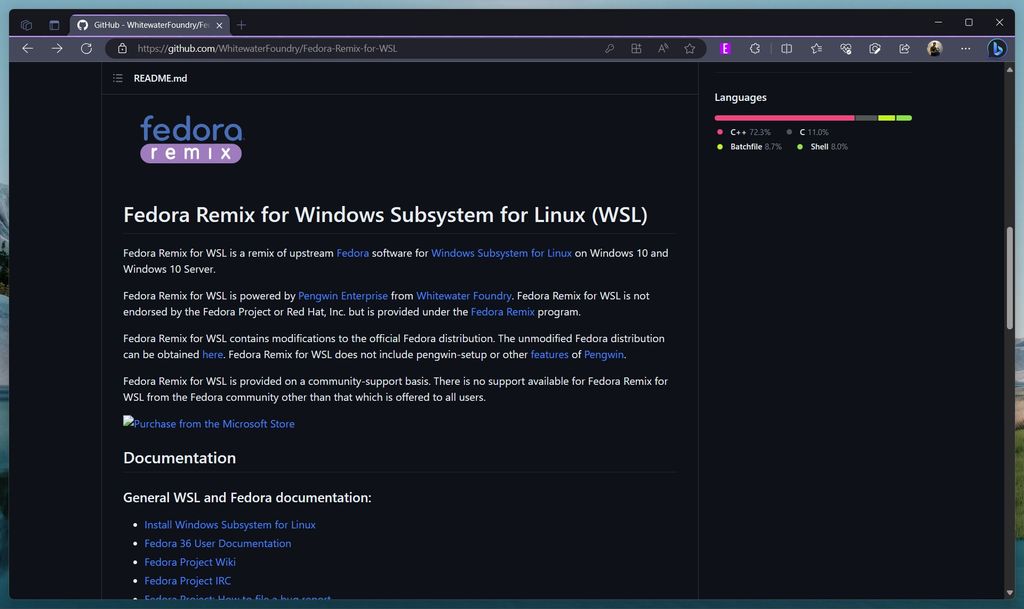The height and width of the screenshot is (609, 1024).
Task: Open Browser essentials
Action: pyautogui.click(x=845, y=48)
